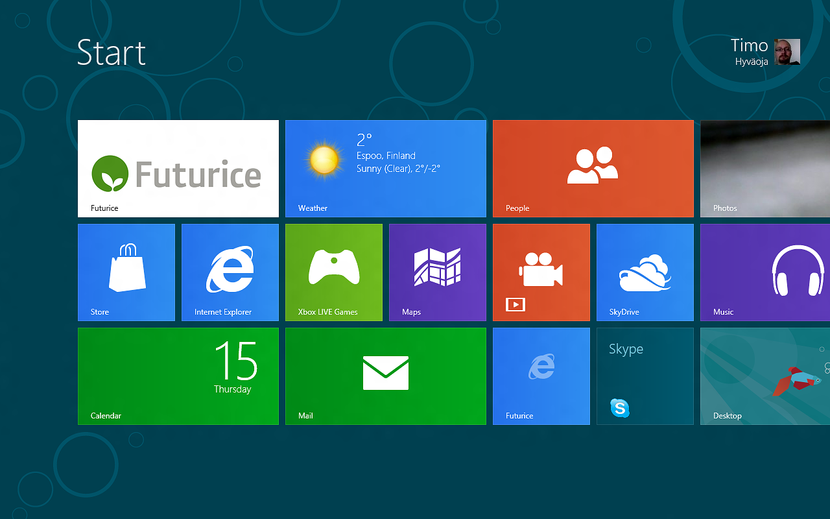Open the Calendar tile showing 15 Thursday

(x=178, y=376)
